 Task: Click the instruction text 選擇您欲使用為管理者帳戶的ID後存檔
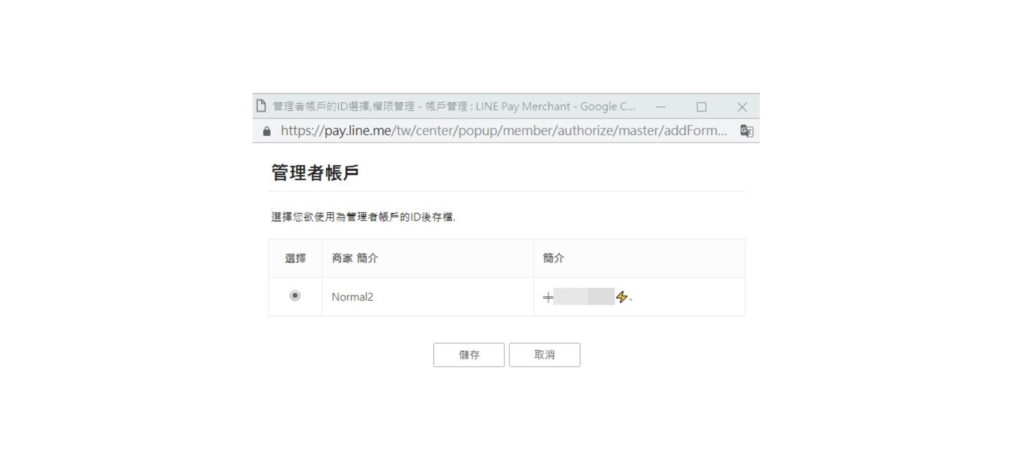pos(363,217)
